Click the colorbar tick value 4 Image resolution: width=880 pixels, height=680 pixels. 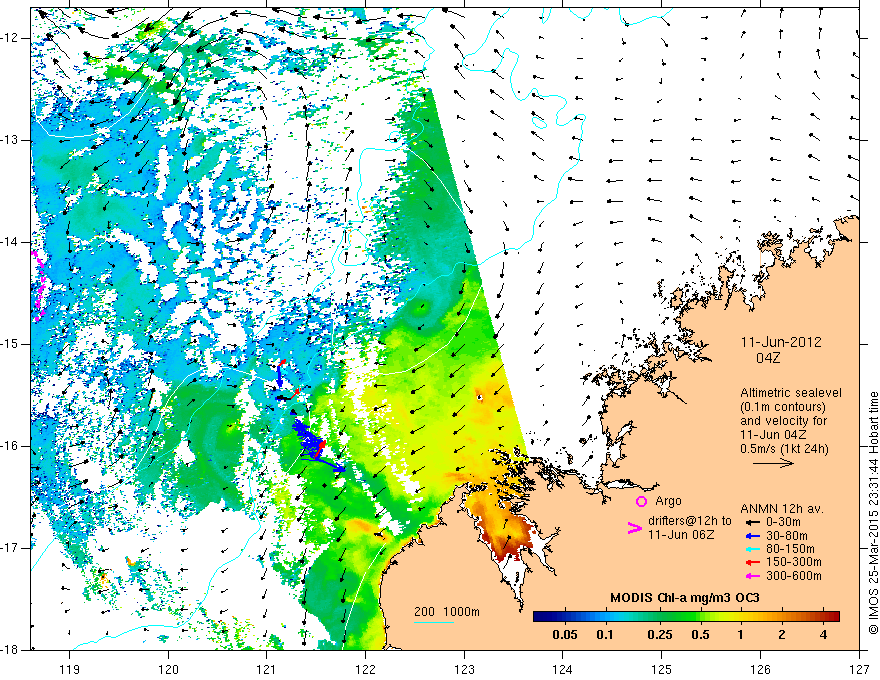(x=823, y=635)
